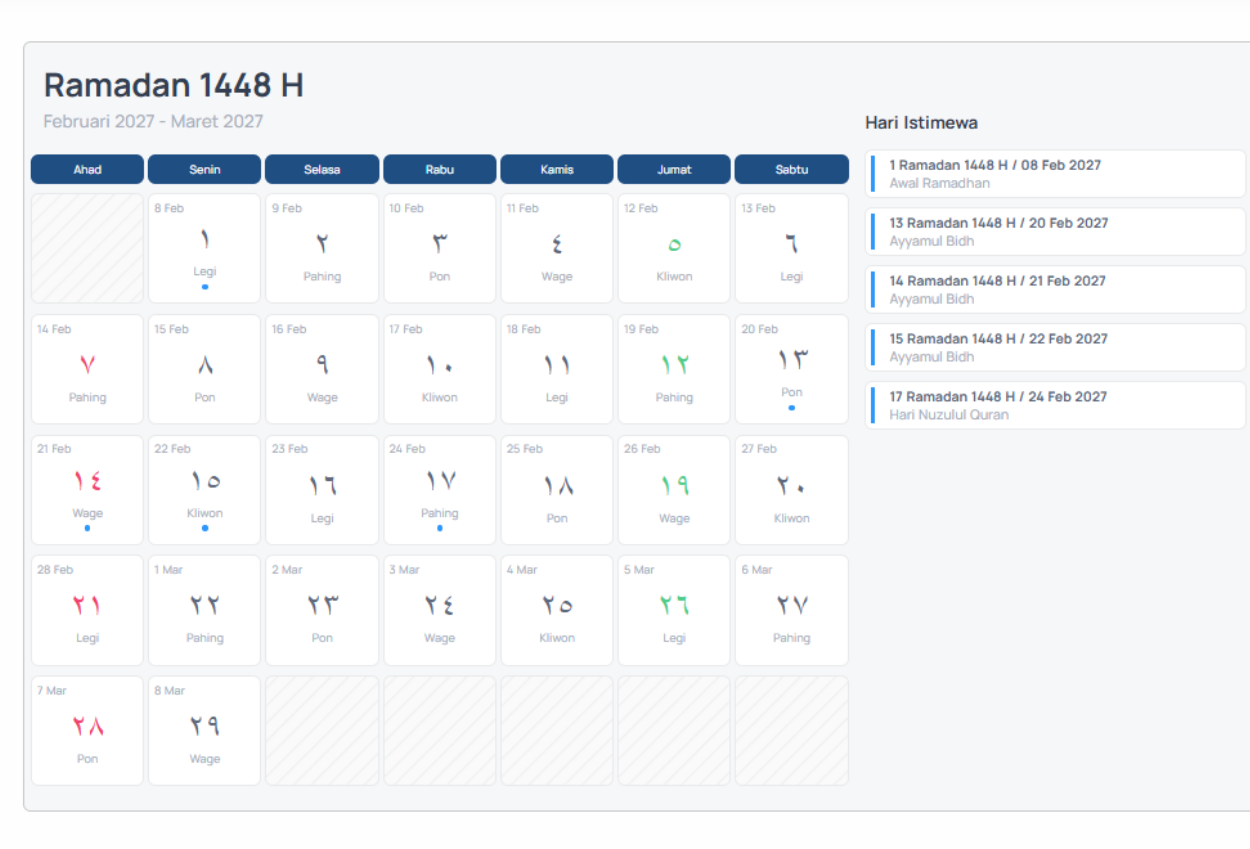Select the 8 Mar Wage day cell
This screenshot has width=1250, height=849.
click(204, 731)
